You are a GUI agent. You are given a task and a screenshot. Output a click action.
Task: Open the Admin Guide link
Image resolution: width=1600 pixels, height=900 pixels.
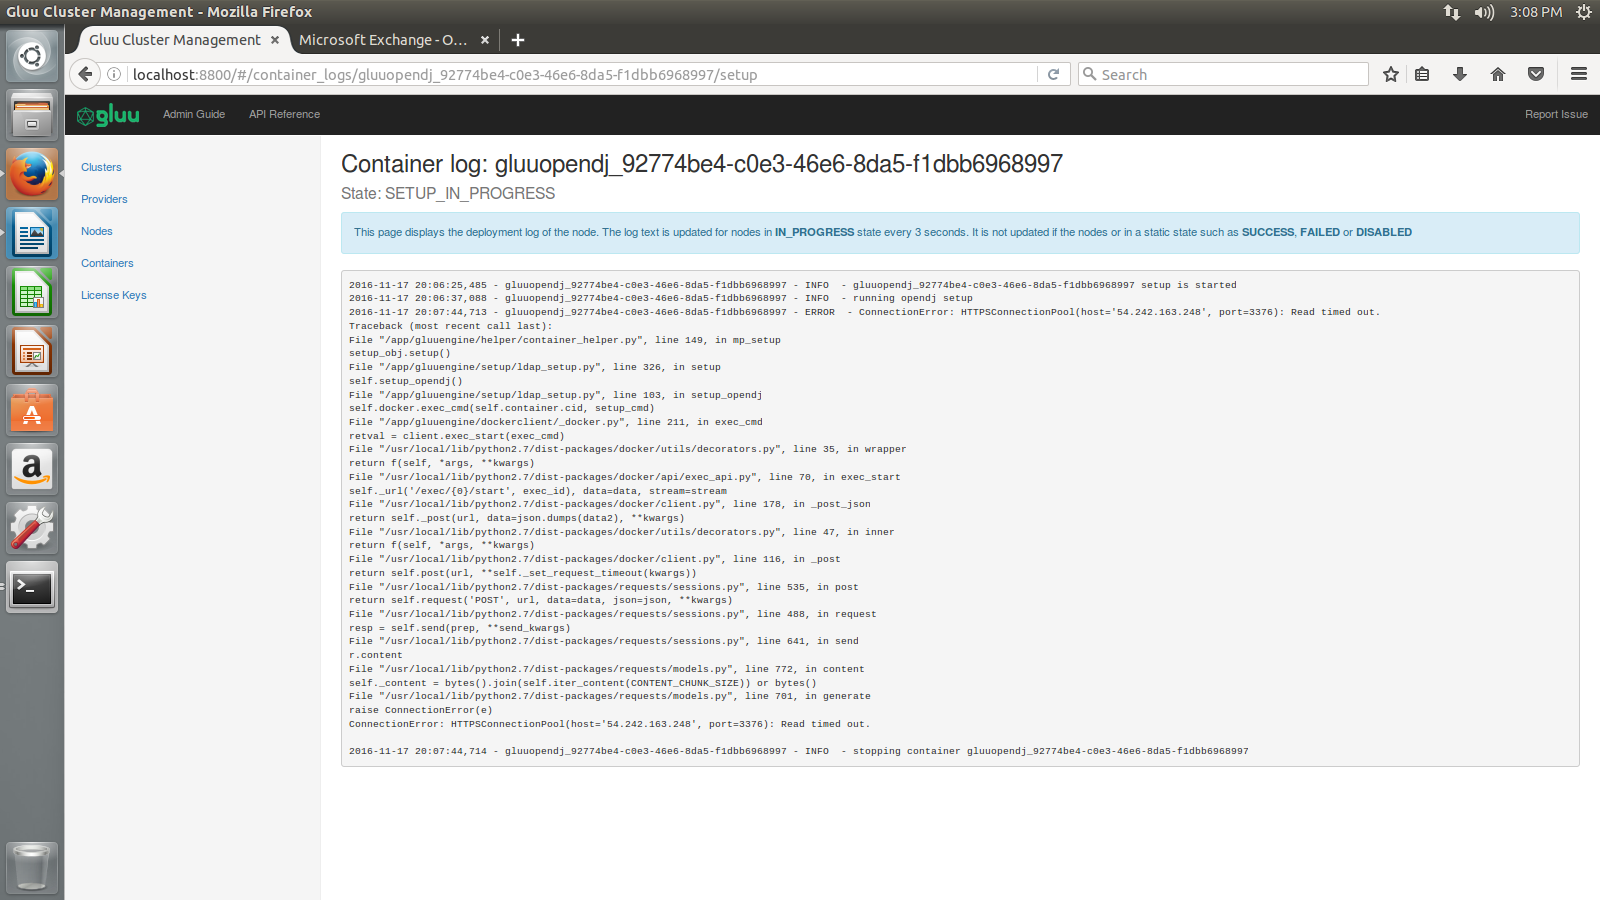(x=194, y=114)
